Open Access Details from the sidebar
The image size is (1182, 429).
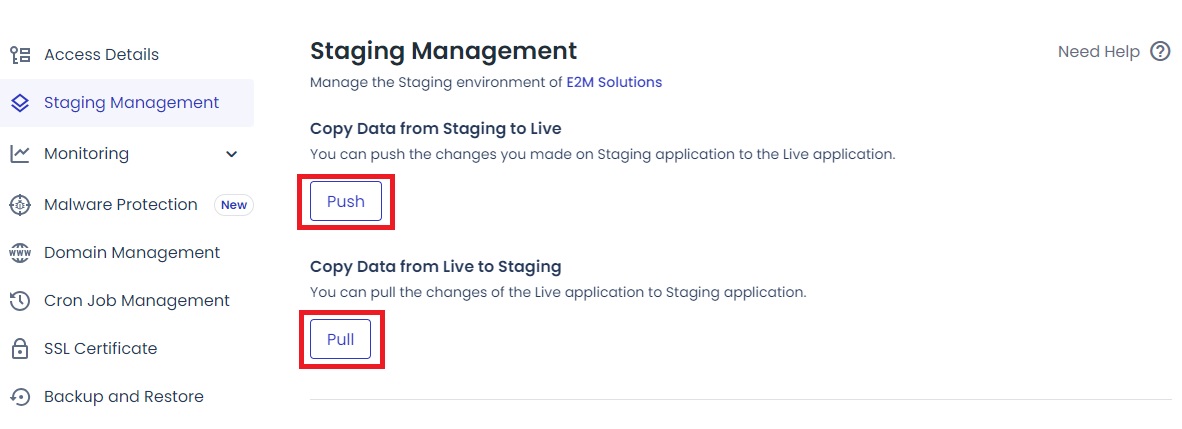101,55
